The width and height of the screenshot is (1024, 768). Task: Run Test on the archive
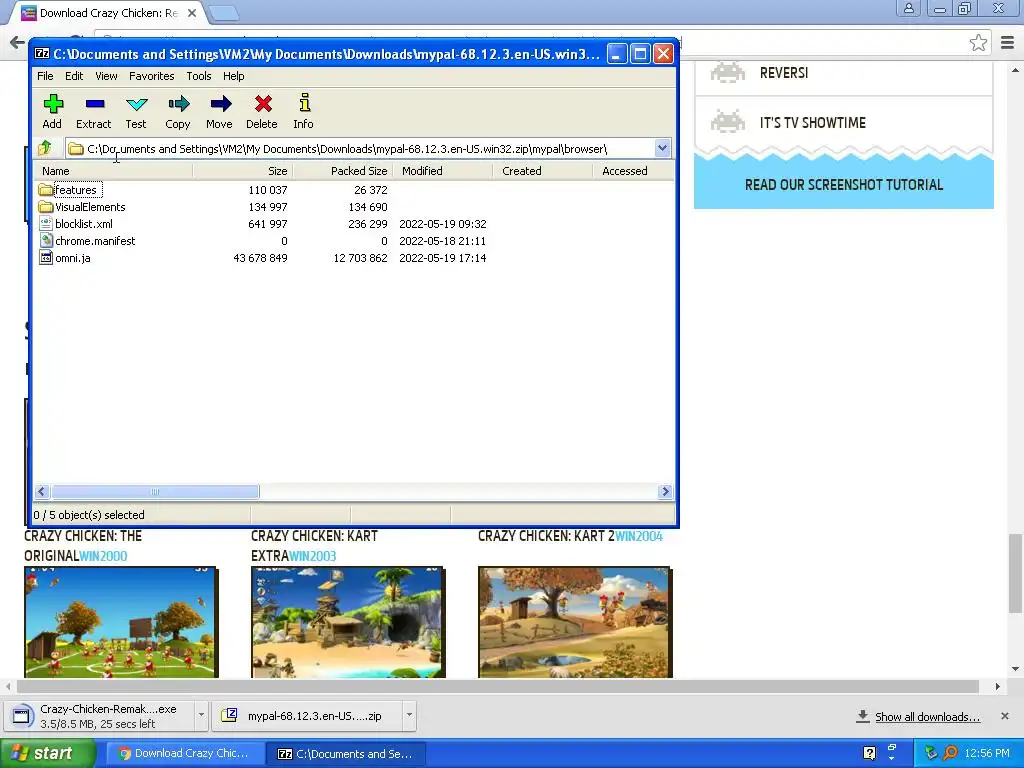pos(136,104)
